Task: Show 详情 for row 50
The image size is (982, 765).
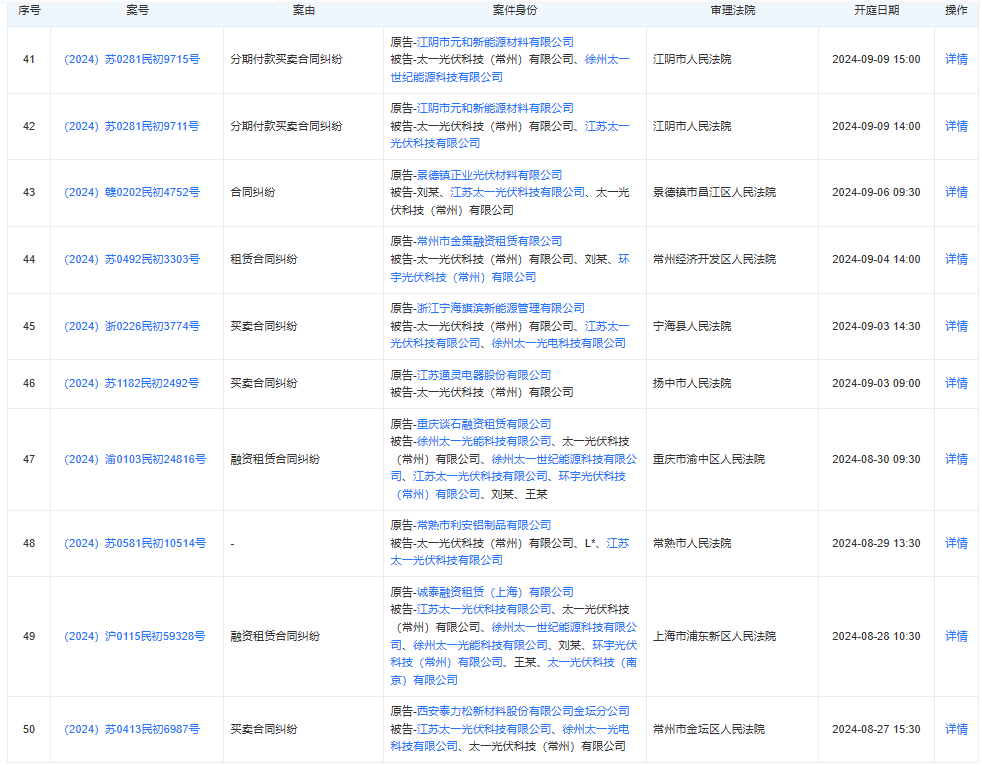Action: pos(956,729)
